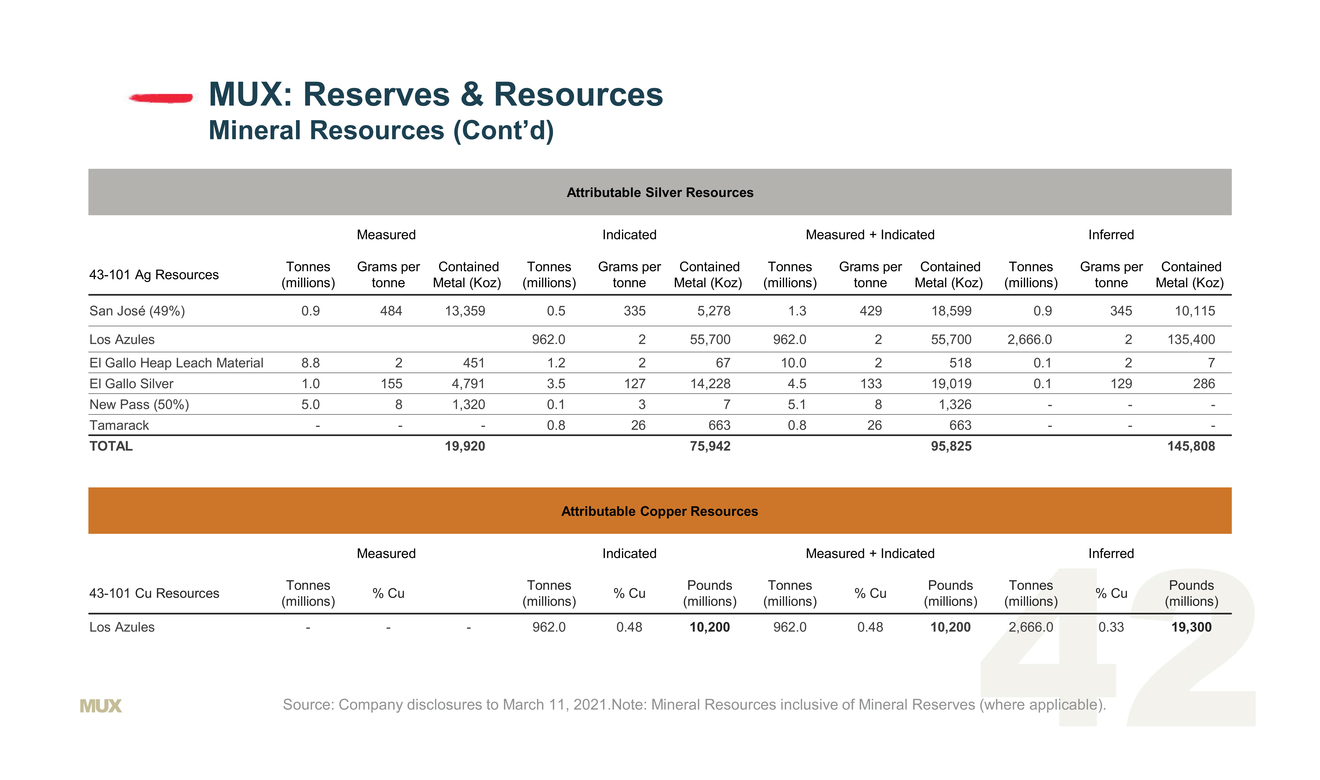Screen dimensions: 1320x780
Task: Click El Gallo Silver measured grade 155
Action: point(391,384)
